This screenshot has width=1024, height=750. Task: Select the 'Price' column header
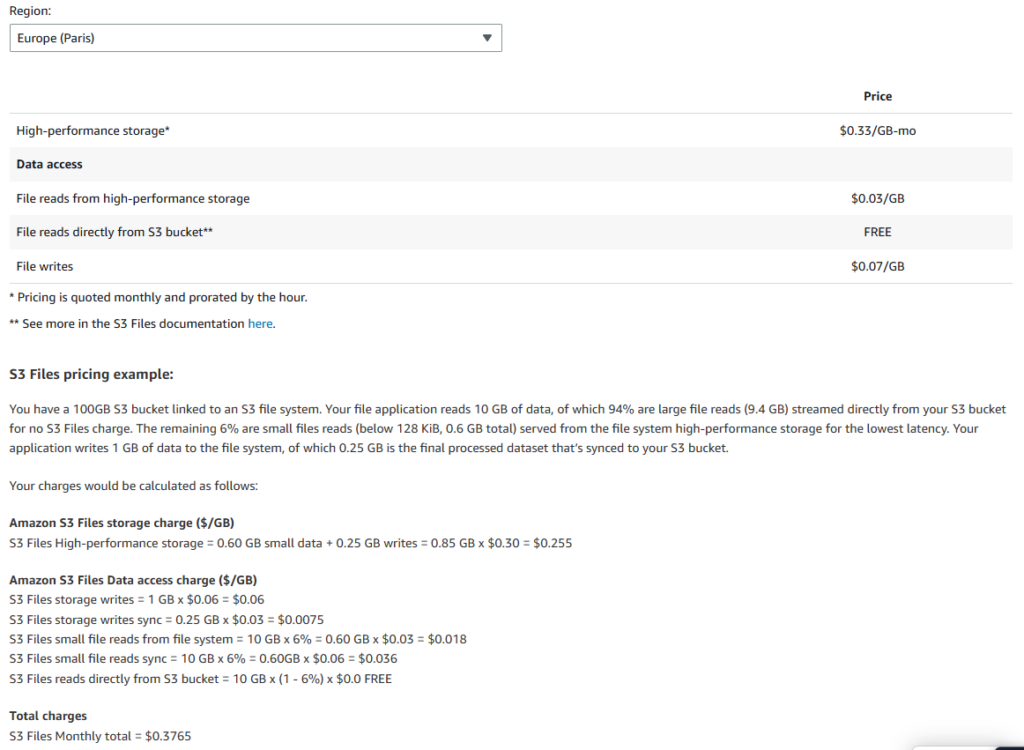(877, 96)
